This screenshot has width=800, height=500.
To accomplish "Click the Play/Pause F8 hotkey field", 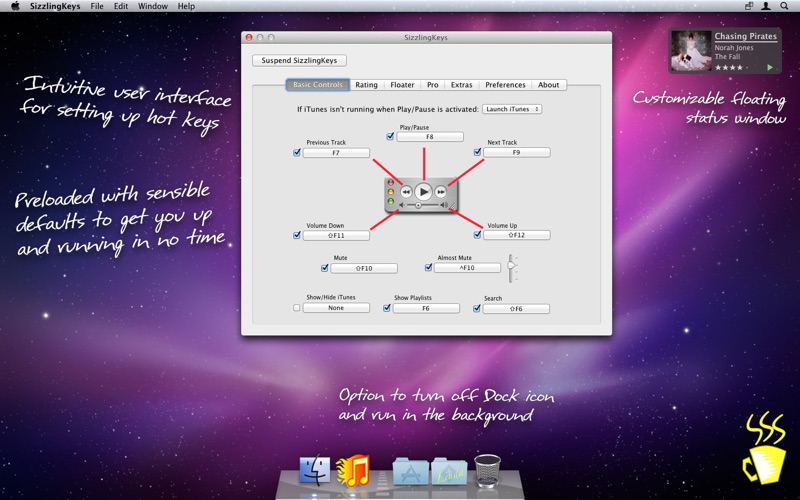I will [x=430, y=137].
